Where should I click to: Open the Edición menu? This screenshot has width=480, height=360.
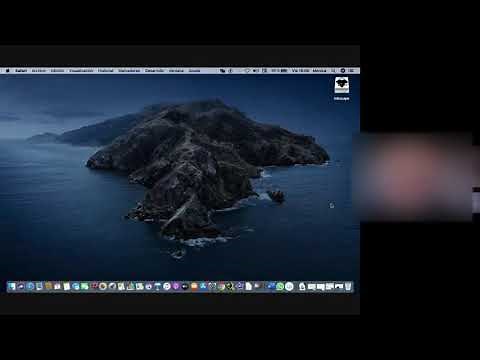pos(57,71)
